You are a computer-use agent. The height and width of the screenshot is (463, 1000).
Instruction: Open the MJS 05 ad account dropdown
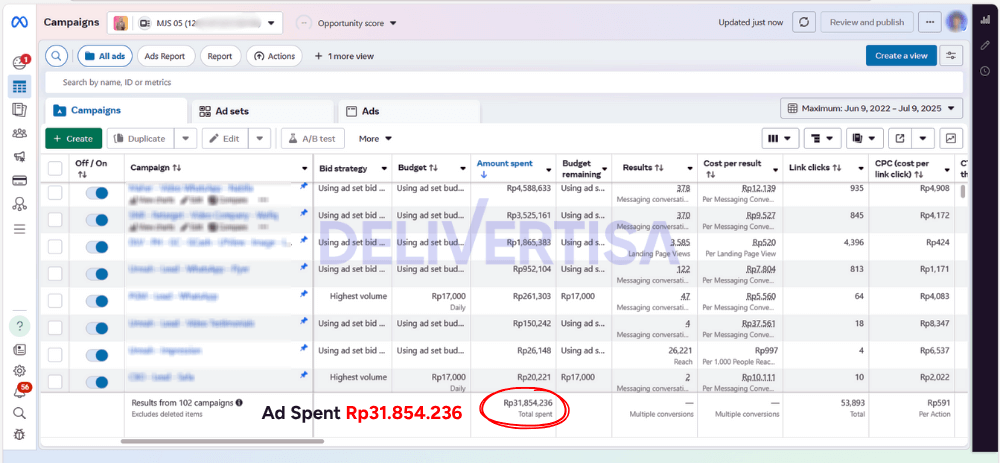tap(195, 23)
